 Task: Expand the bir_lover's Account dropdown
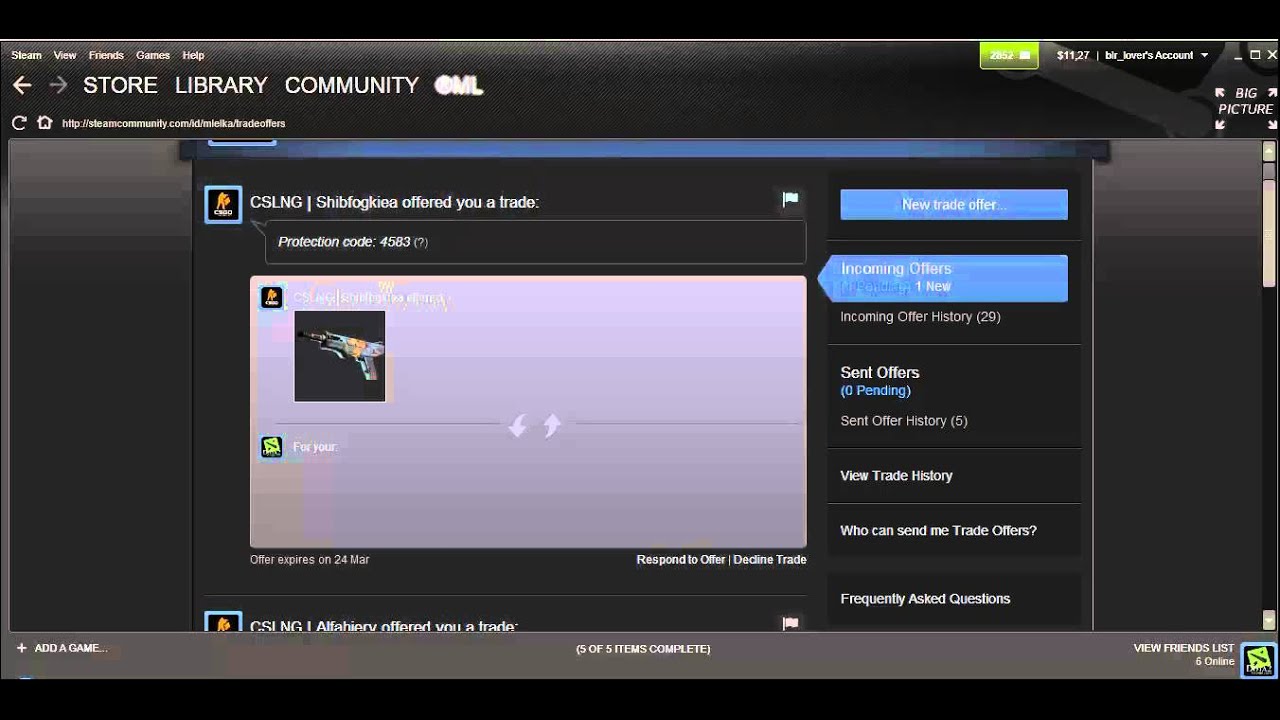[1157, 55]
